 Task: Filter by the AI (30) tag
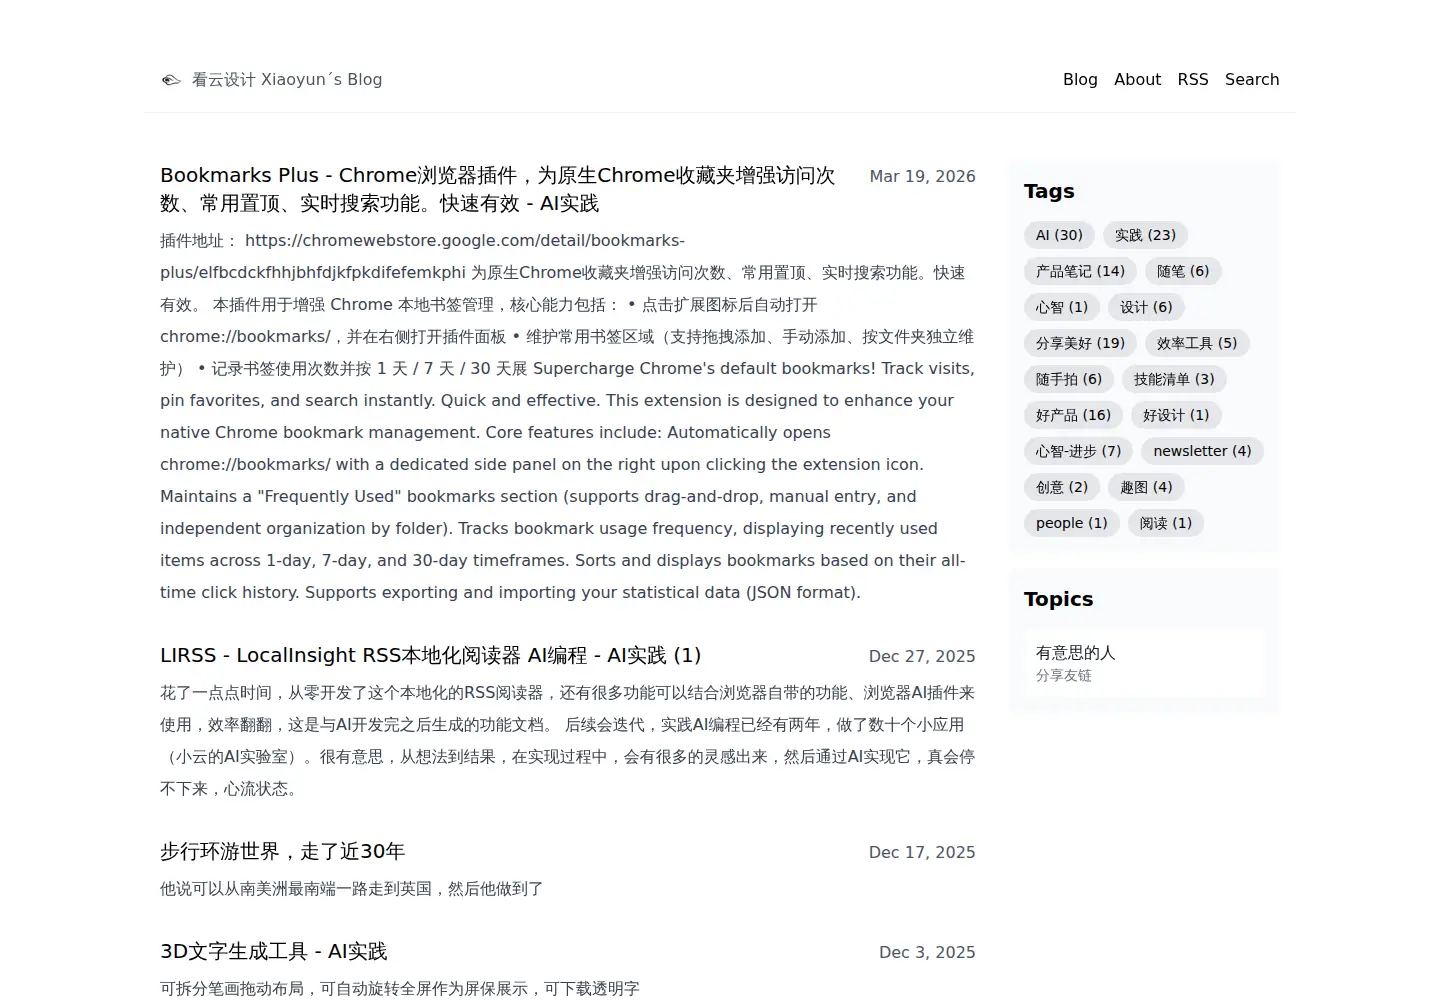pyautogui.click(x=1059, y=235)
